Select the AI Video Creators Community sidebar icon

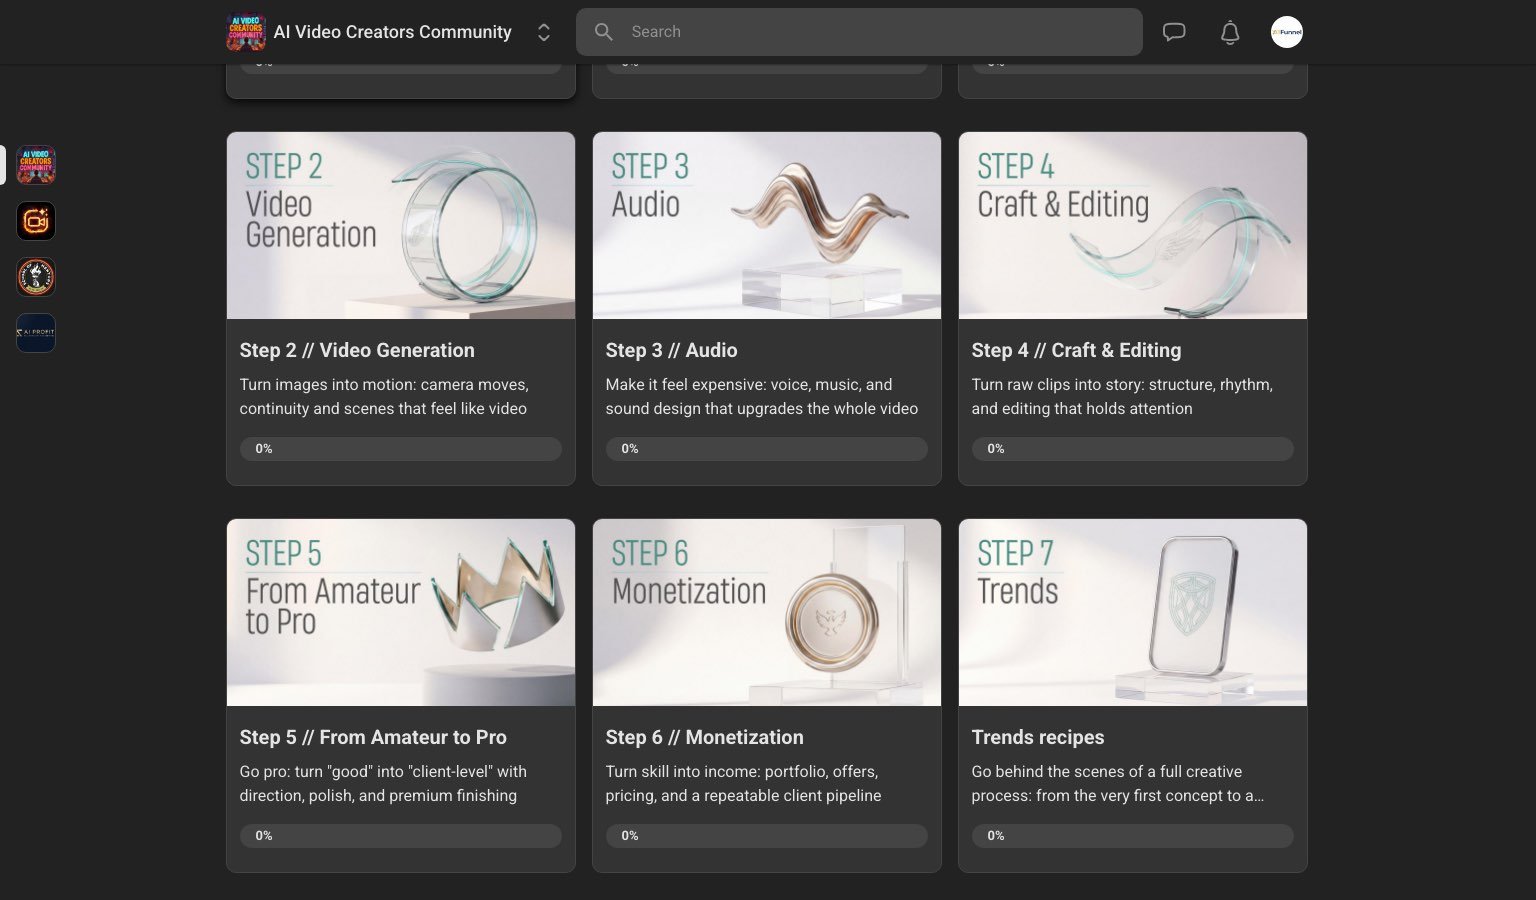pyautogui.click(x=35, y=165)
